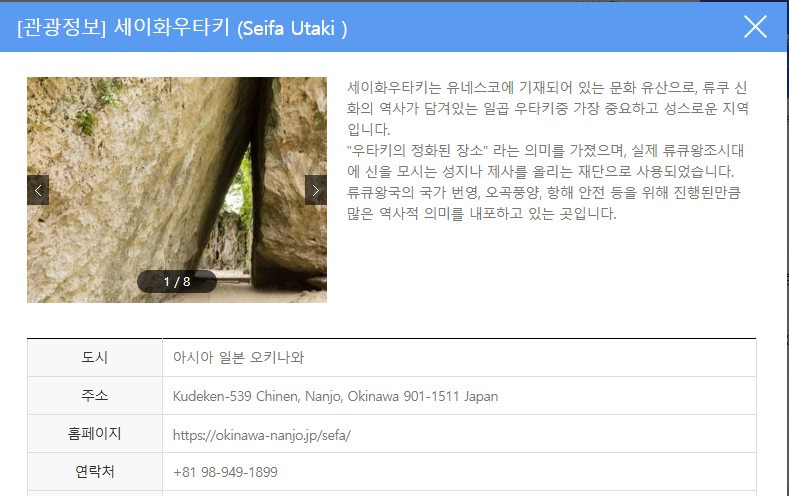This screenshot has width=789, height=496.
Task: Click the 홈페이지 row header cell
Action: (95, 434)
